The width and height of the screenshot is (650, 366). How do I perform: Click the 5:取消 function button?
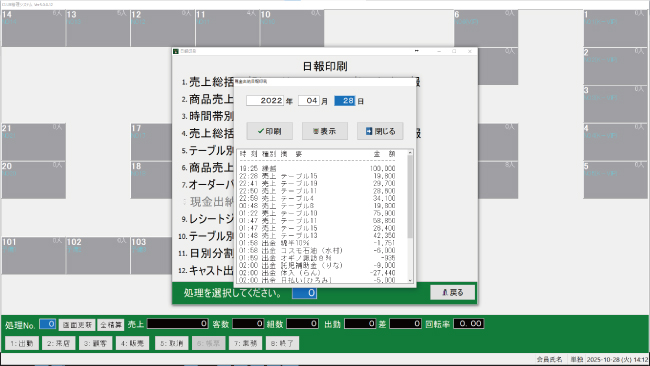point(172,343)
